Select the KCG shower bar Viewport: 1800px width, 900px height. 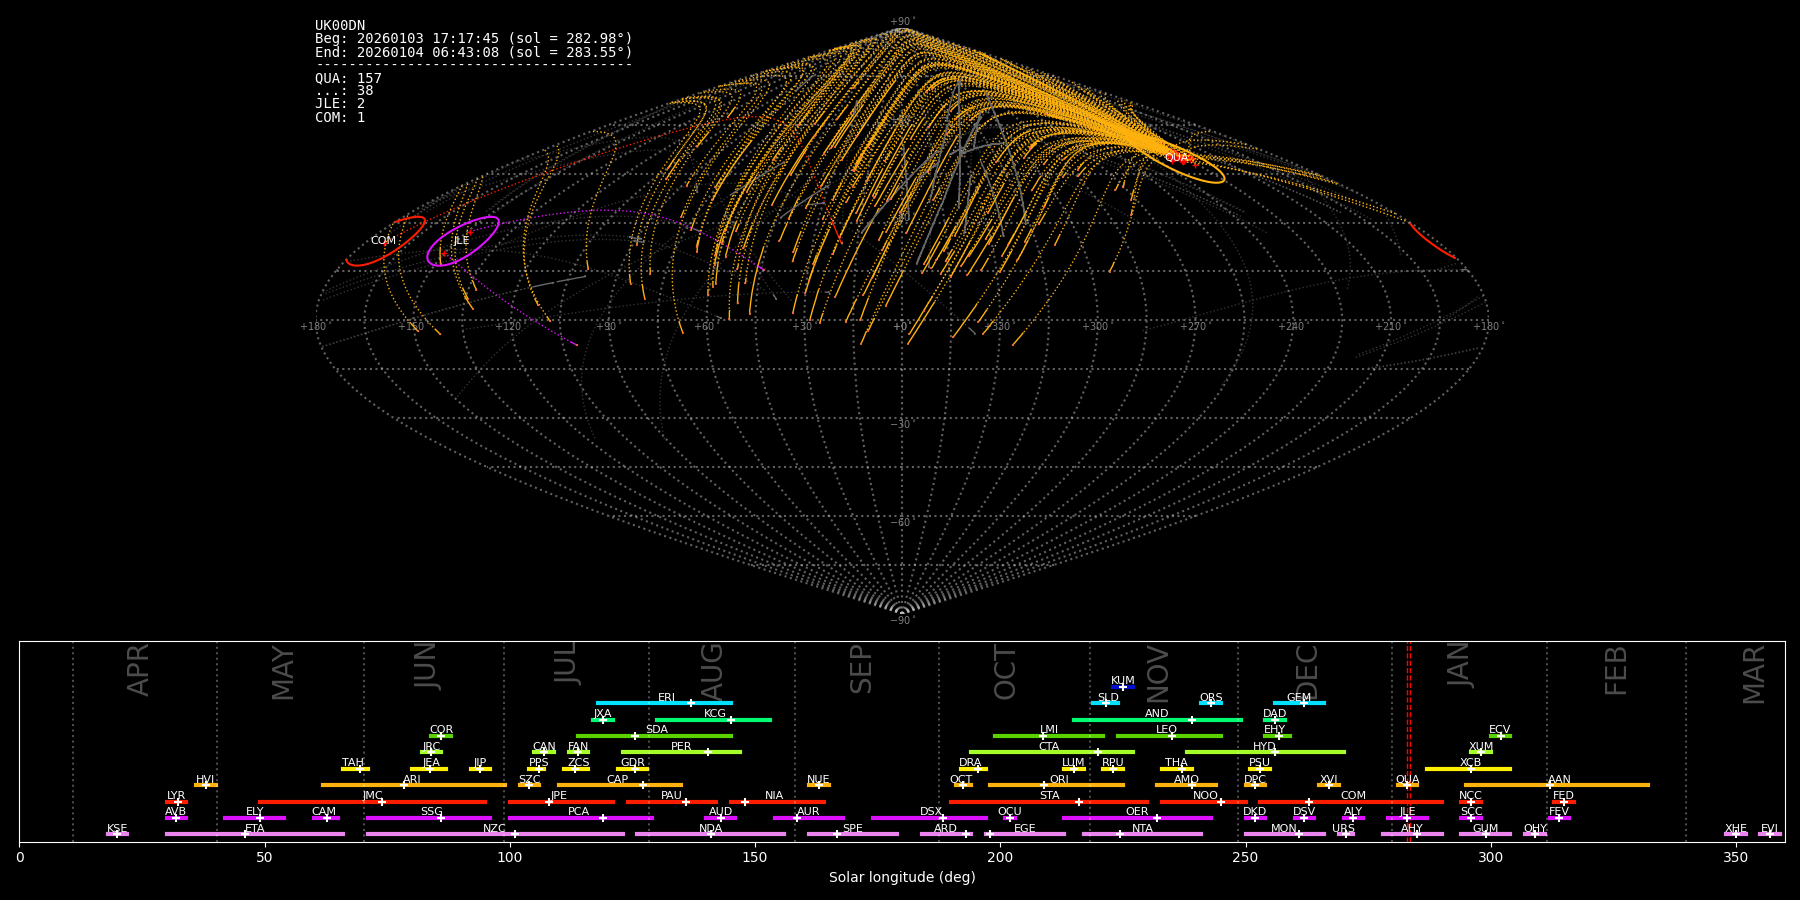[x=713, y=720]
